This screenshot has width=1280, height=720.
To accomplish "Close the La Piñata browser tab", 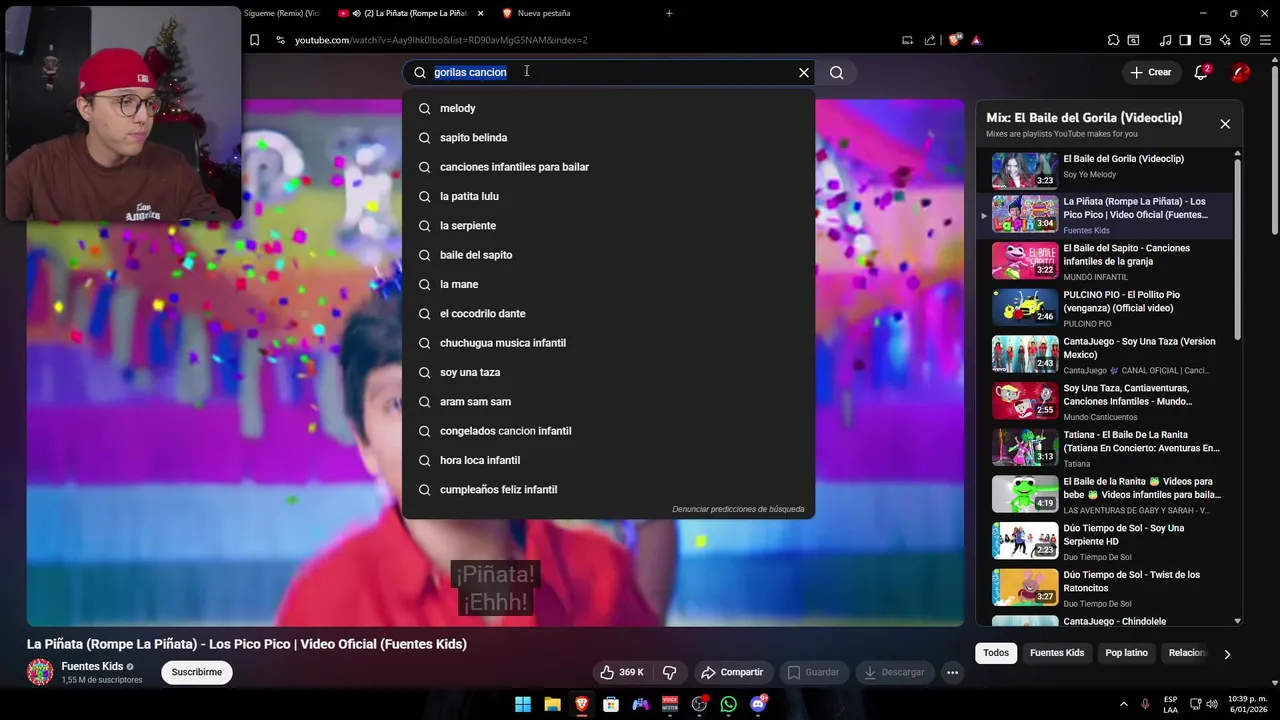I will 480,13.
